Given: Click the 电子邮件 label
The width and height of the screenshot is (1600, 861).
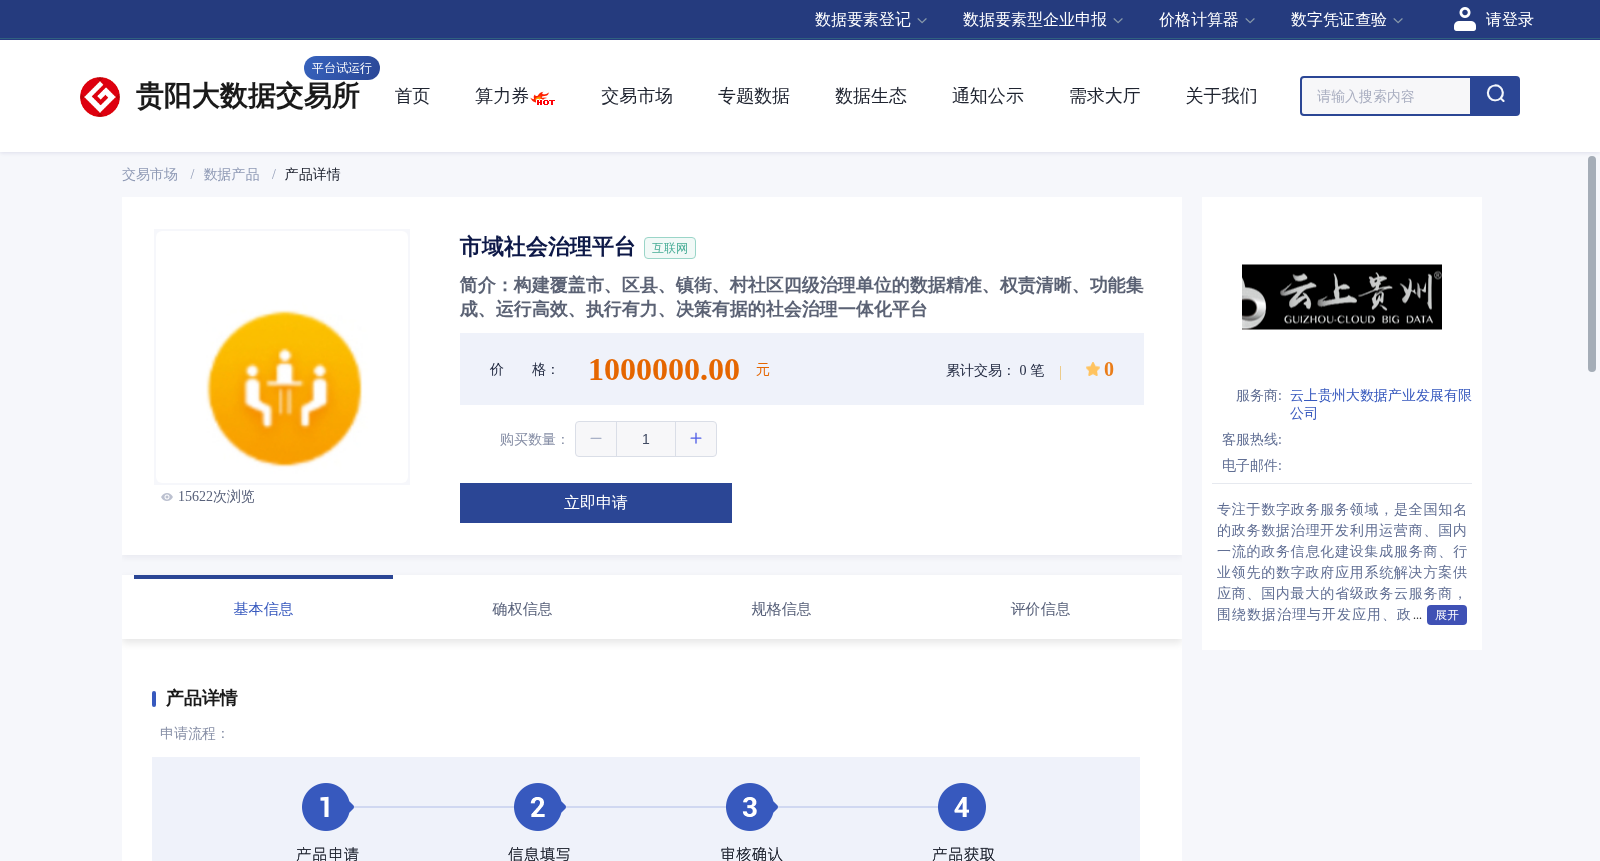Looking at the screenshot, I should [1251, 466].
